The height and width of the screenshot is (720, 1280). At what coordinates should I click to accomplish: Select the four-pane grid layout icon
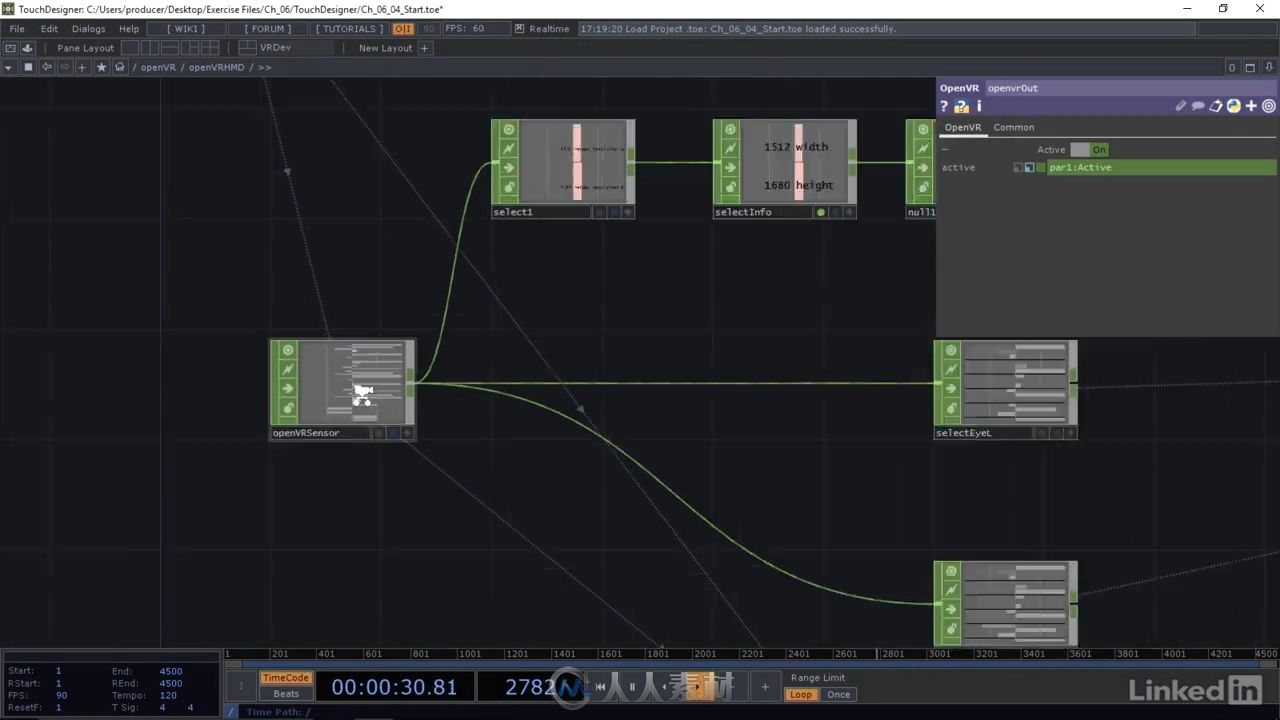[x=210, y=48]
